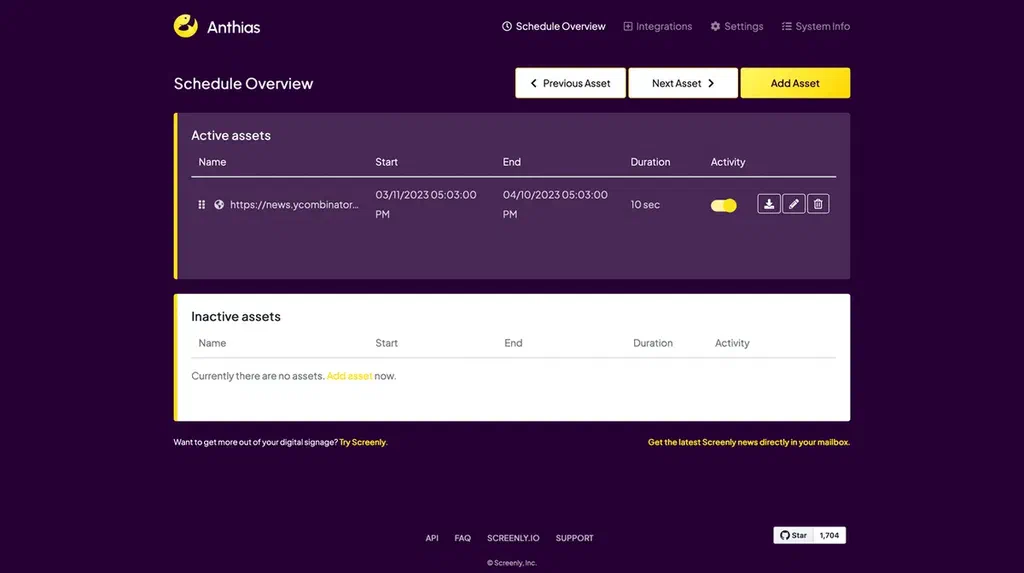Click the globe icon beside the asset URL
Viewport: 1024px width, 573px height.
219,205
